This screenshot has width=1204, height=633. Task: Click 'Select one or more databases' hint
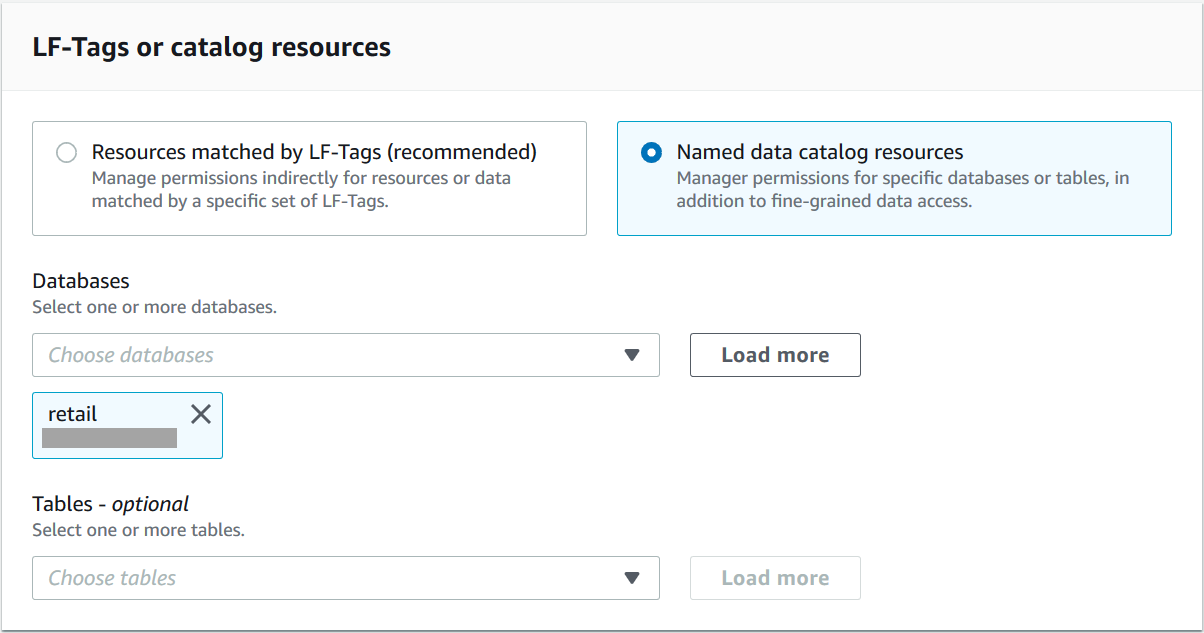(x=154, y=307)
